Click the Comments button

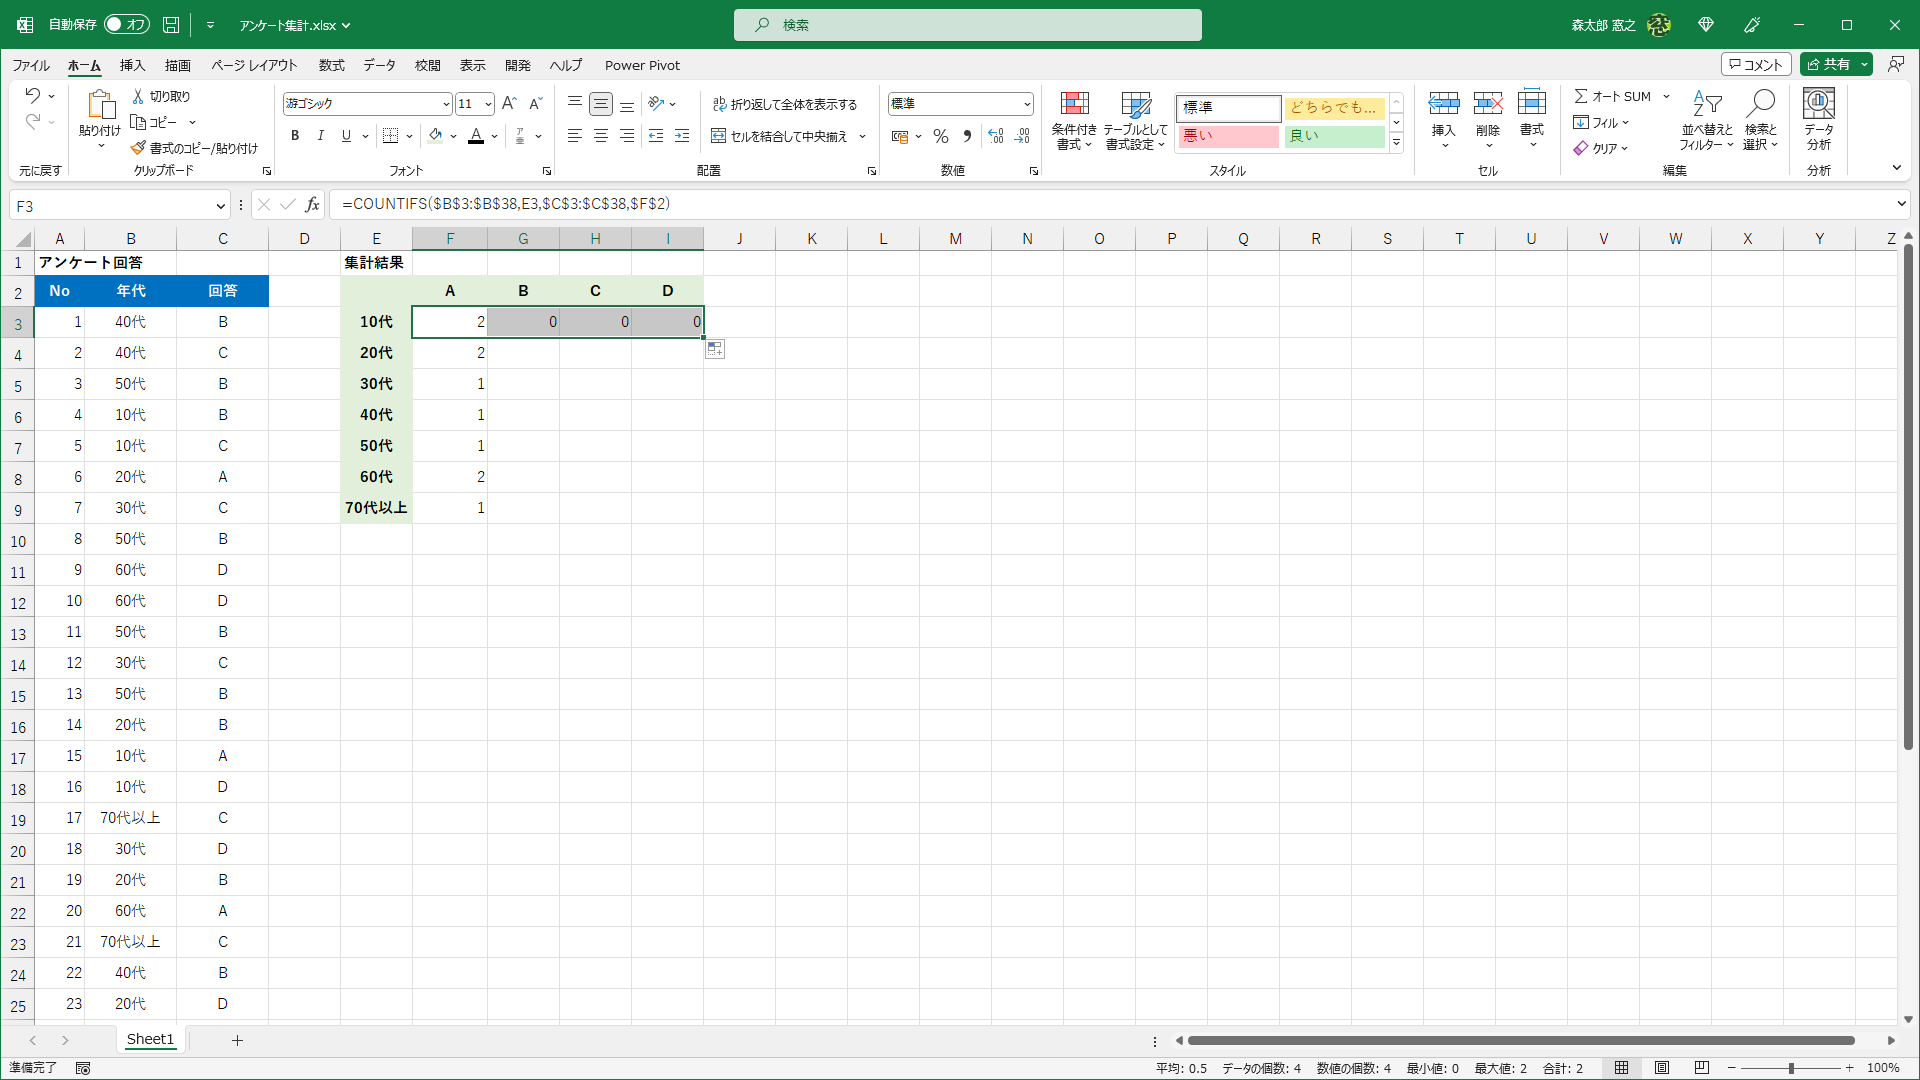(x=1756, y=64)
